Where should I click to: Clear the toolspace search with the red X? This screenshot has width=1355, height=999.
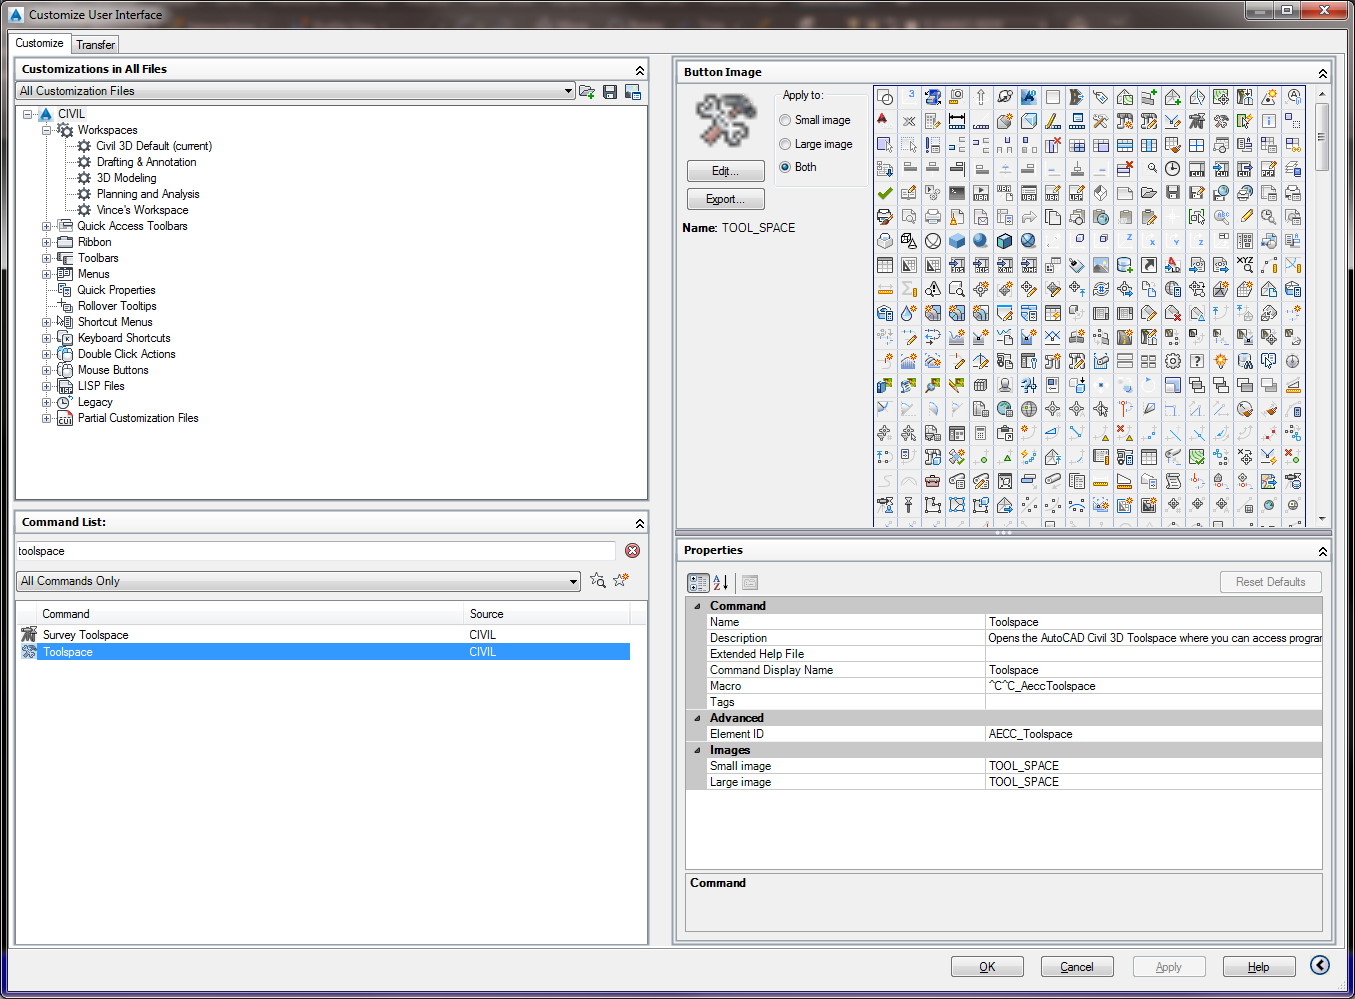tap(630, 550)
